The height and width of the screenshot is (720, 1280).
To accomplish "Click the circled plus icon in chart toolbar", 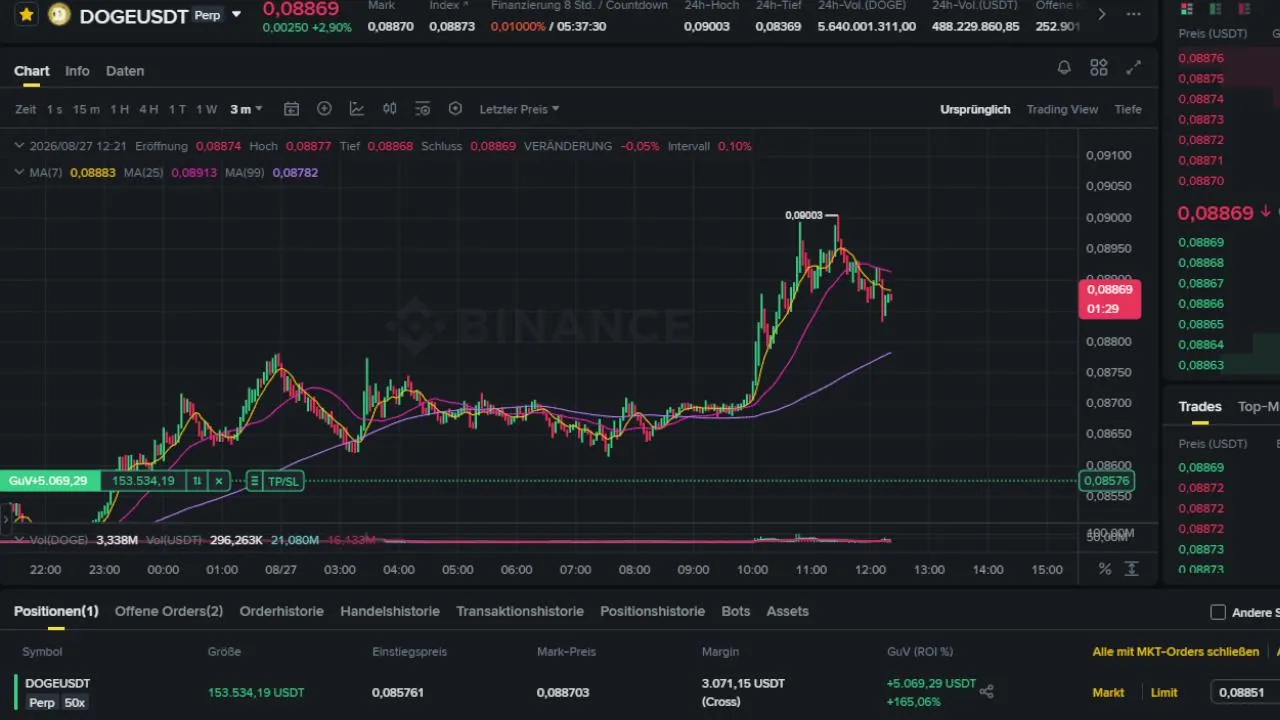I will [324, 109].
